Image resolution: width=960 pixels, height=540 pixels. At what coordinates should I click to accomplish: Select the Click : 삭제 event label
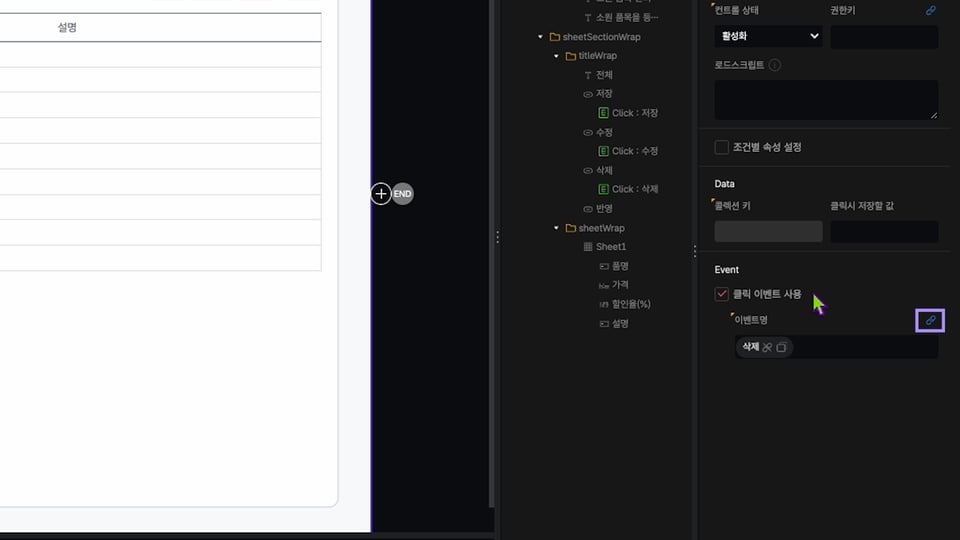pos(635,189)
